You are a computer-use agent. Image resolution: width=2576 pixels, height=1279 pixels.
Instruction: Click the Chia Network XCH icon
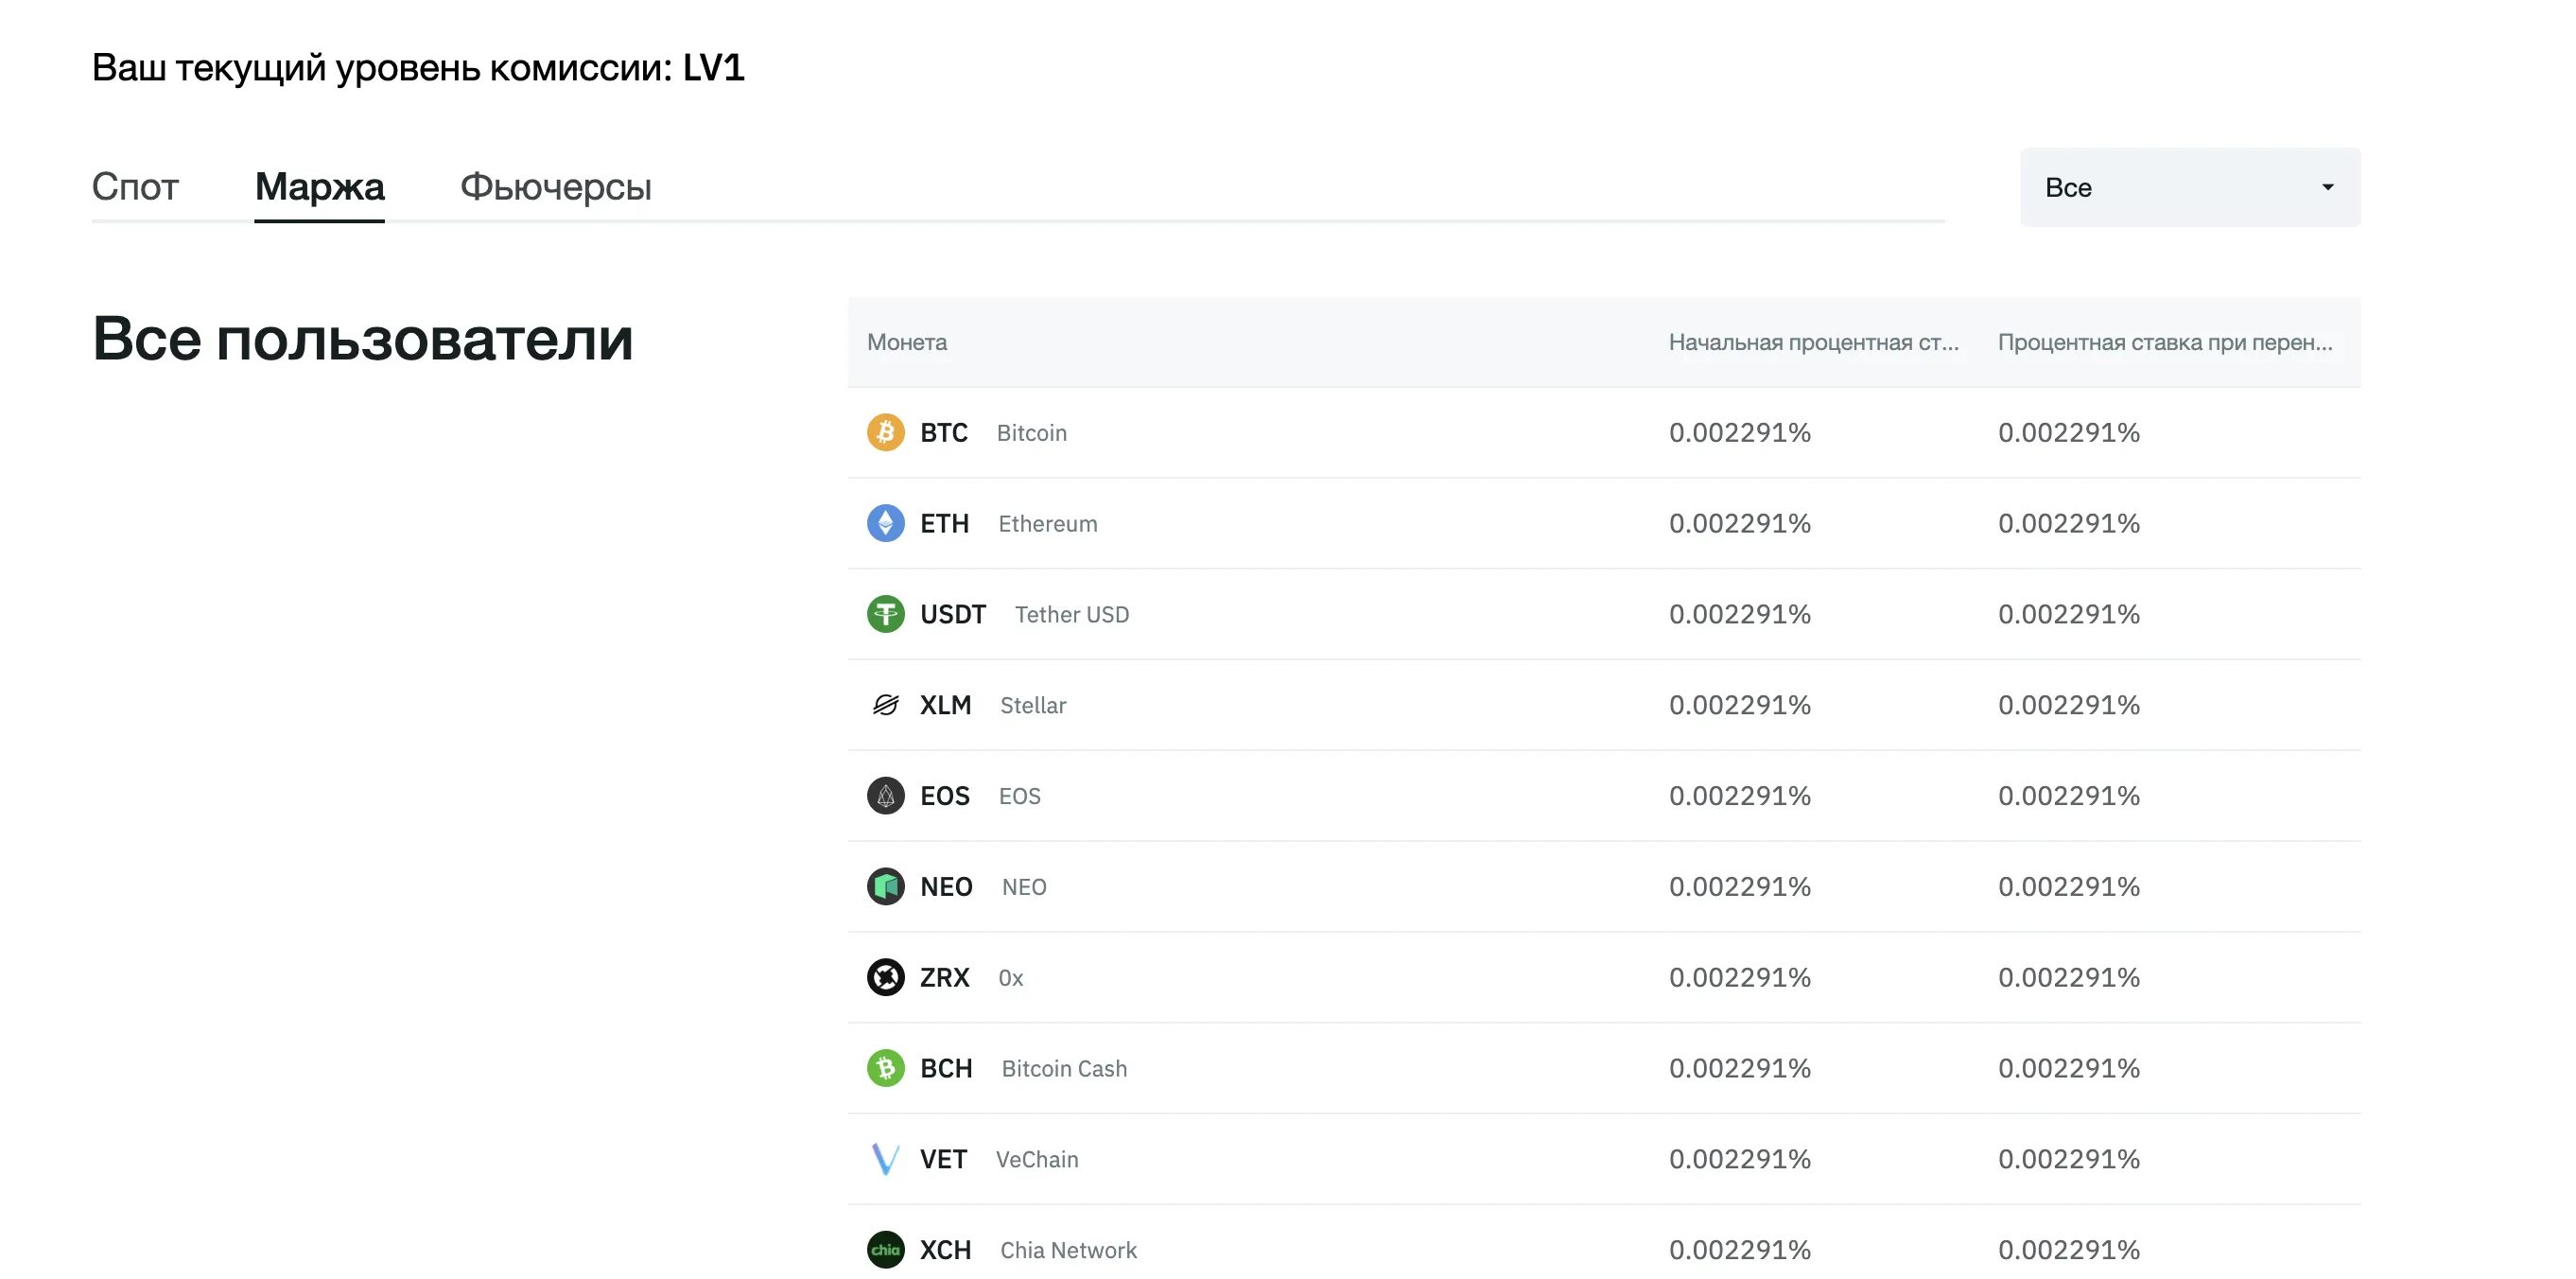[x=885, y=1250]
